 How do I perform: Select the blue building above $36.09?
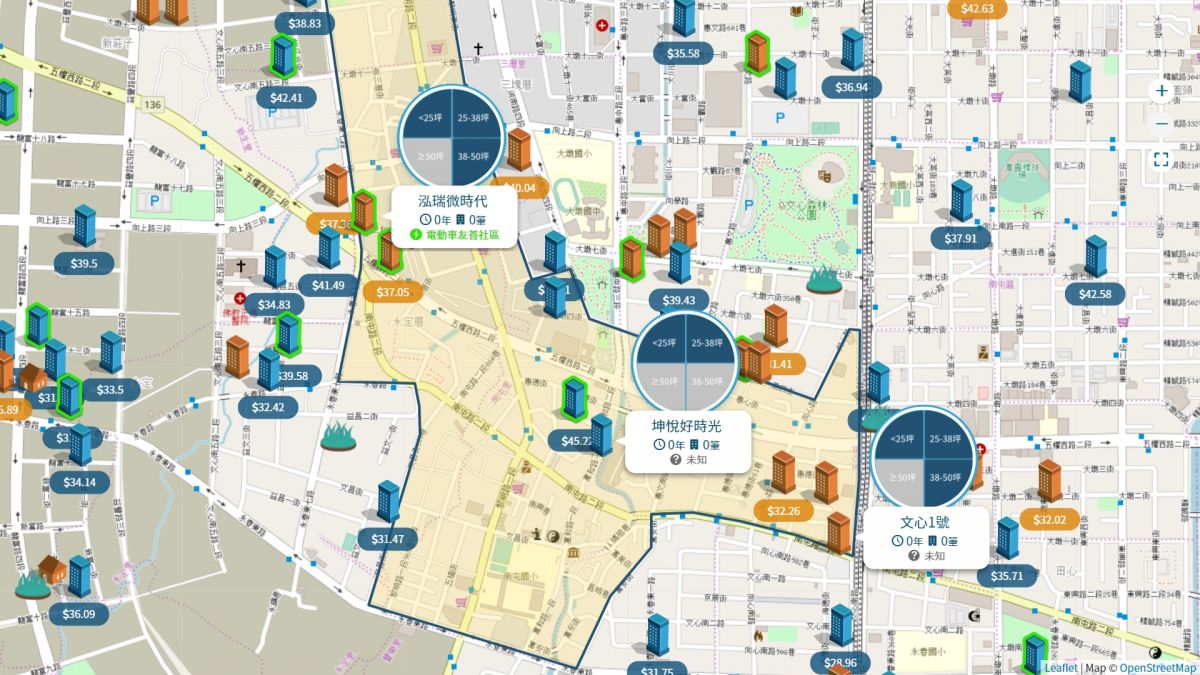click(80, 577)
